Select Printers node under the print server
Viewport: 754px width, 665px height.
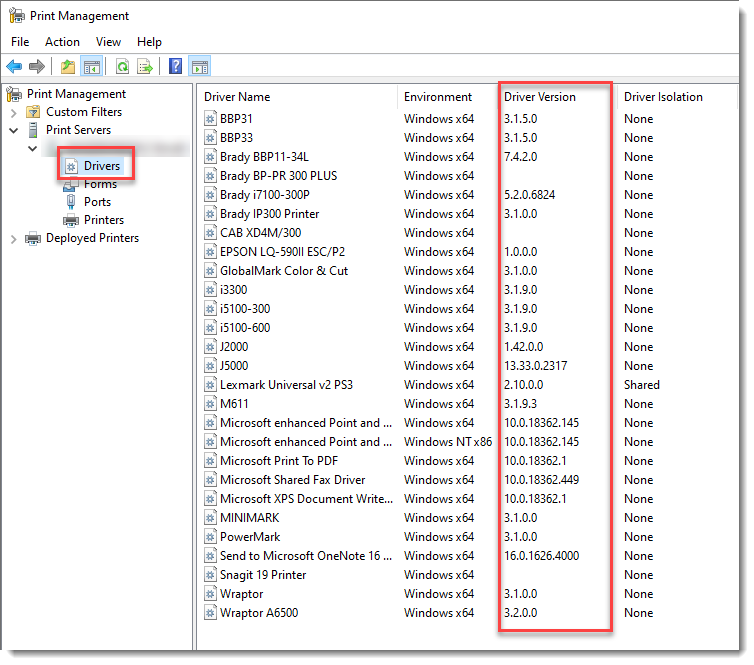pyautogui.click(x=104, y=220)
